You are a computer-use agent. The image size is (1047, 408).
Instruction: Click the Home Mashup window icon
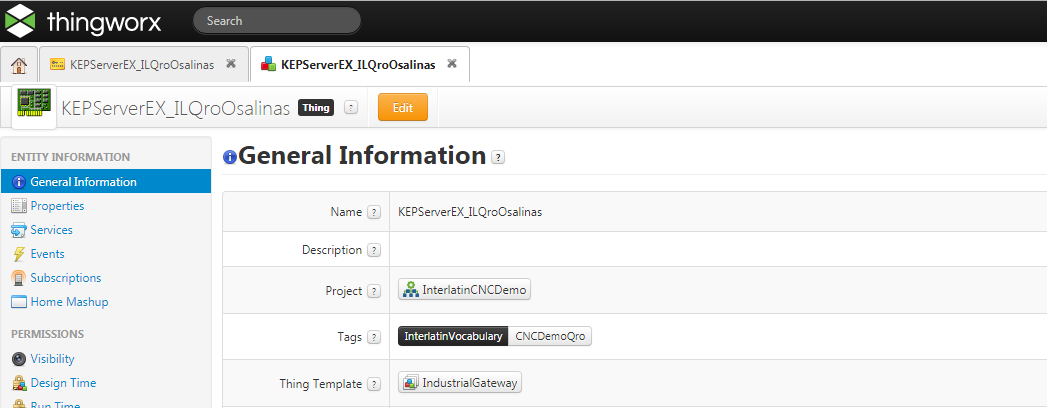(x=19, y=302)
